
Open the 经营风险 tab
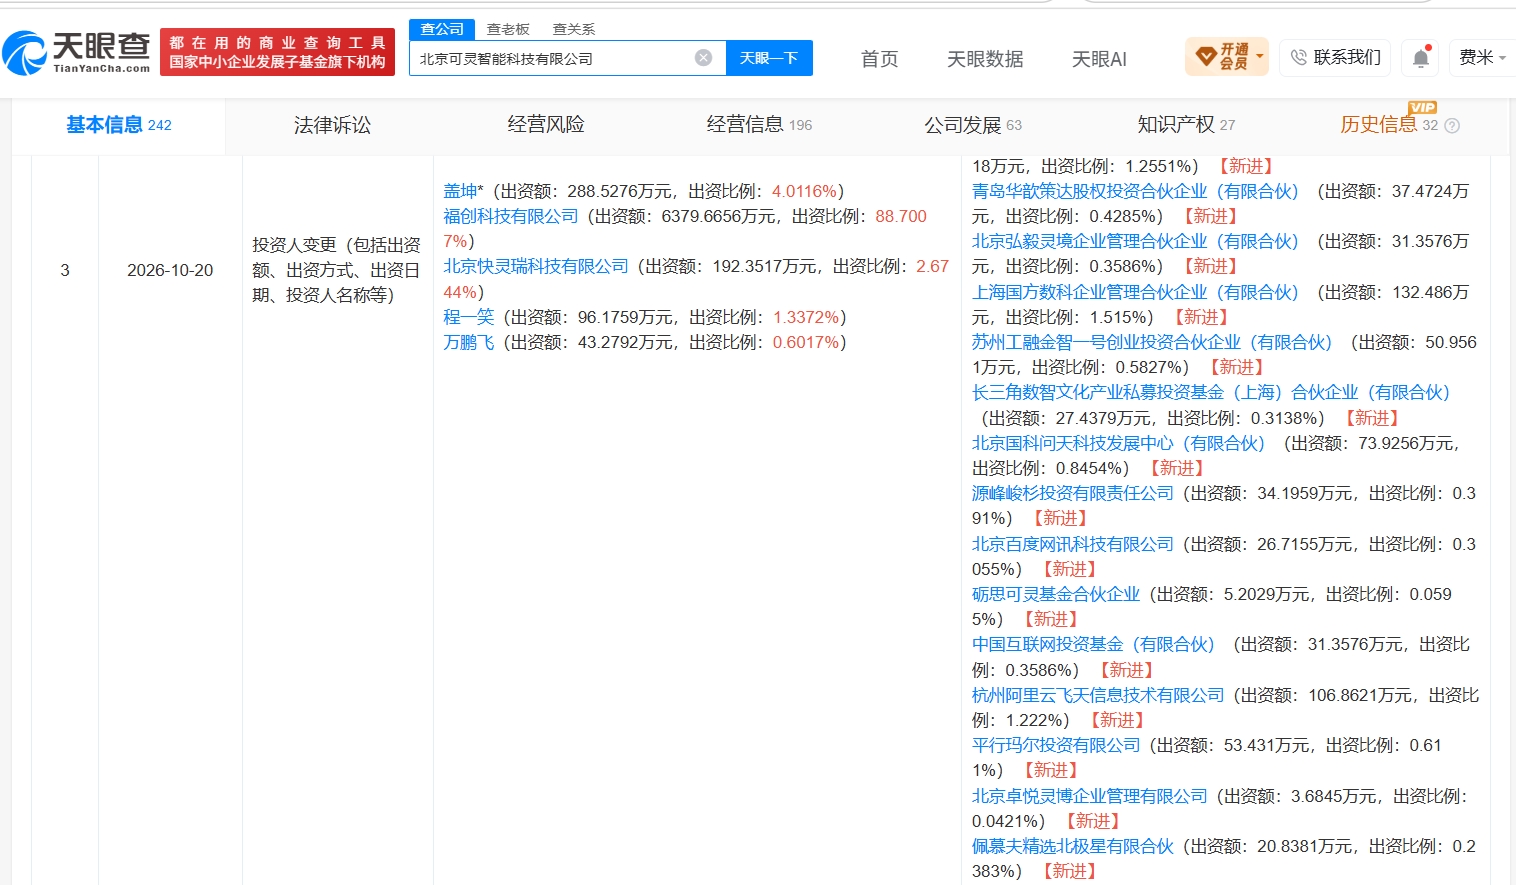pyautogui.click(x=546, y=125)
